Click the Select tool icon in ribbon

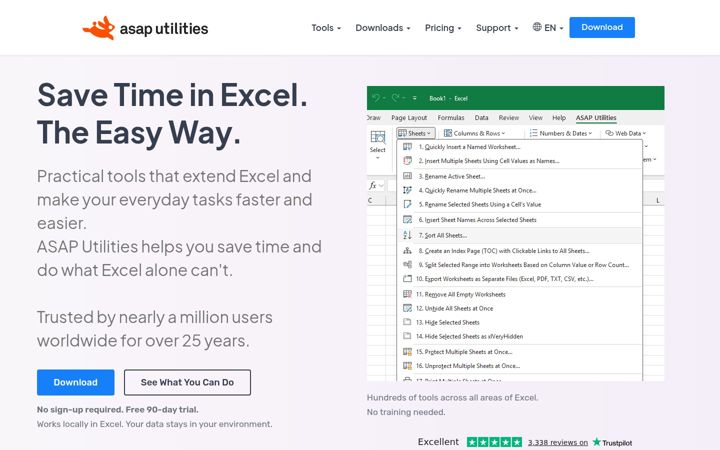377,137
